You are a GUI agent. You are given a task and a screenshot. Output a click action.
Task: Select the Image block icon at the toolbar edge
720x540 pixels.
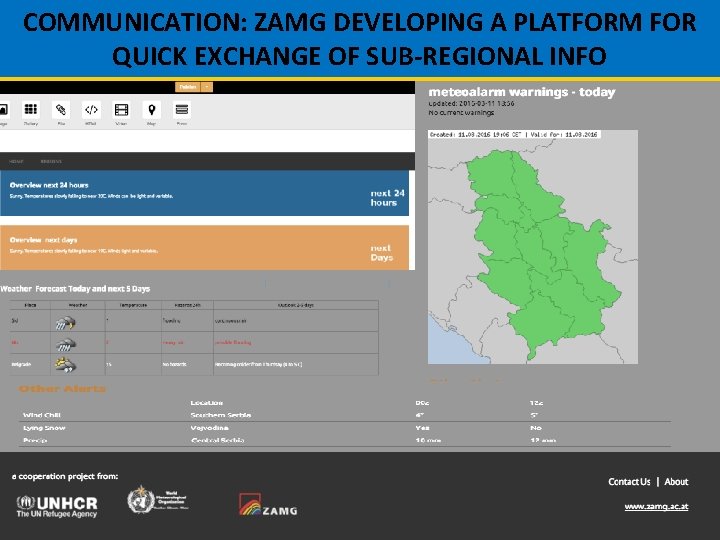pyautogui.click(x=4, y=109)
